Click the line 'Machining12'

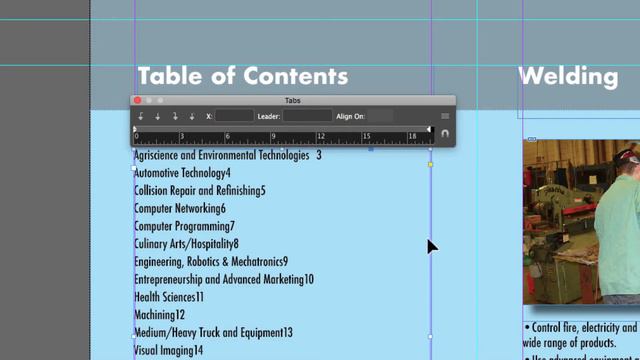pyautogui.click(x=159, y=315)
